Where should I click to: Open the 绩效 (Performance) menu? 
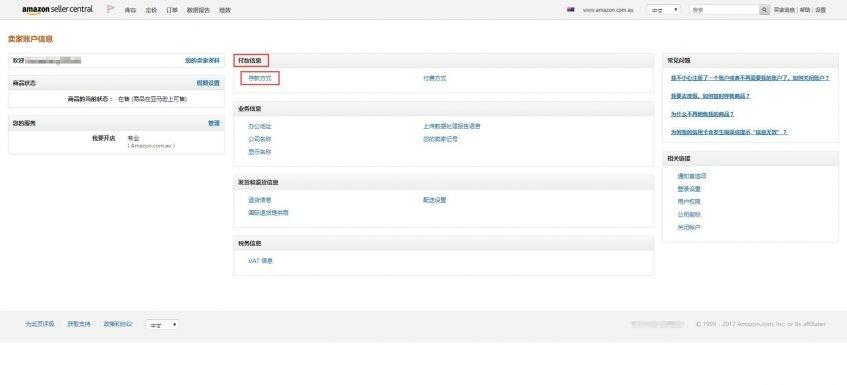[x=225, y=10]
